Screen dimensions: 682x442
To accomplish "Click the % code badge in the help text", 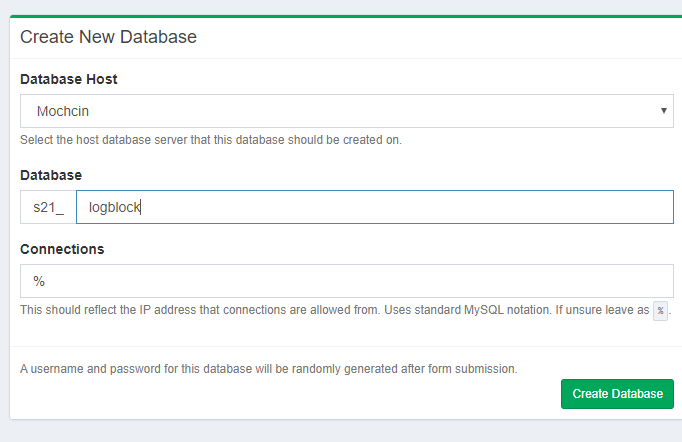I will tap(660, 310).
